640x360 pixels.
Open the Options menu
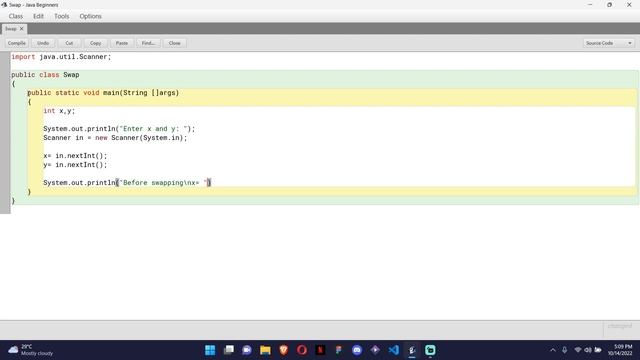[90, 16]
